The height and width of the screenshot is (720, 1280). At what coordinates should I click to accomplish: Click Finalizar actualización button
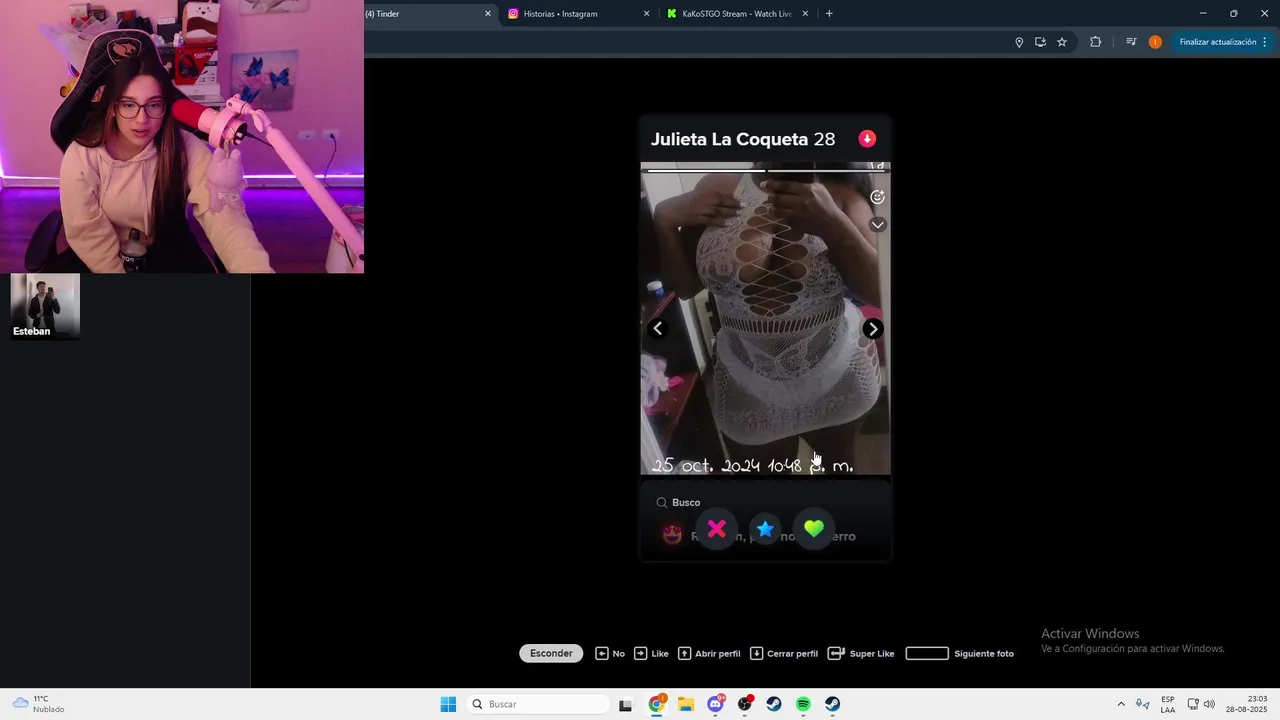click(1217, 42)
